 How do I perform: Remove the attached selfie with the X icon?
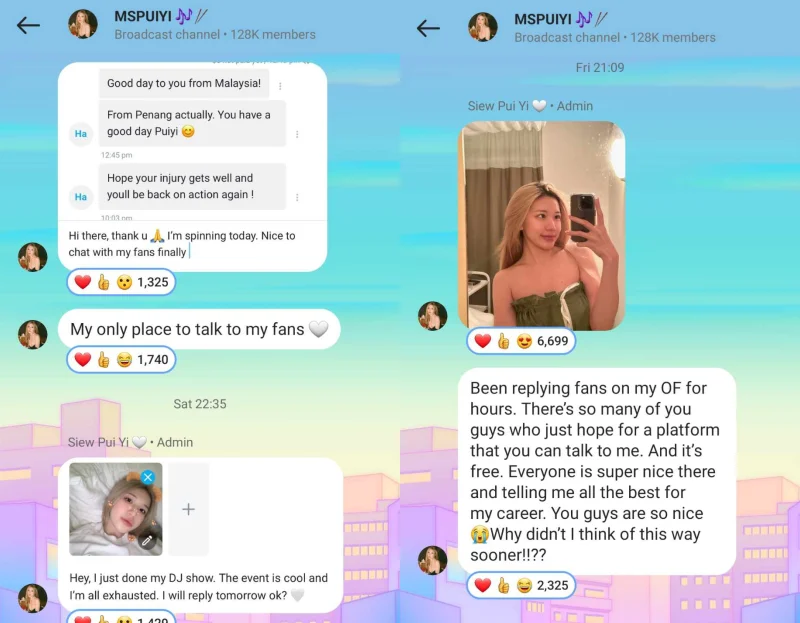[x=148, y=477]
